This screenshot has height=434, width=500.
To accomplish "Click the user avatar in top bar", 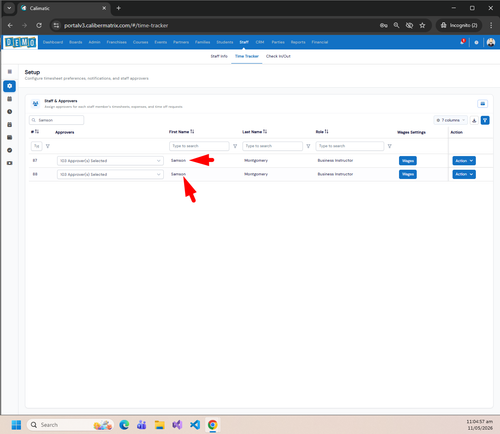I will pos(491,42).
